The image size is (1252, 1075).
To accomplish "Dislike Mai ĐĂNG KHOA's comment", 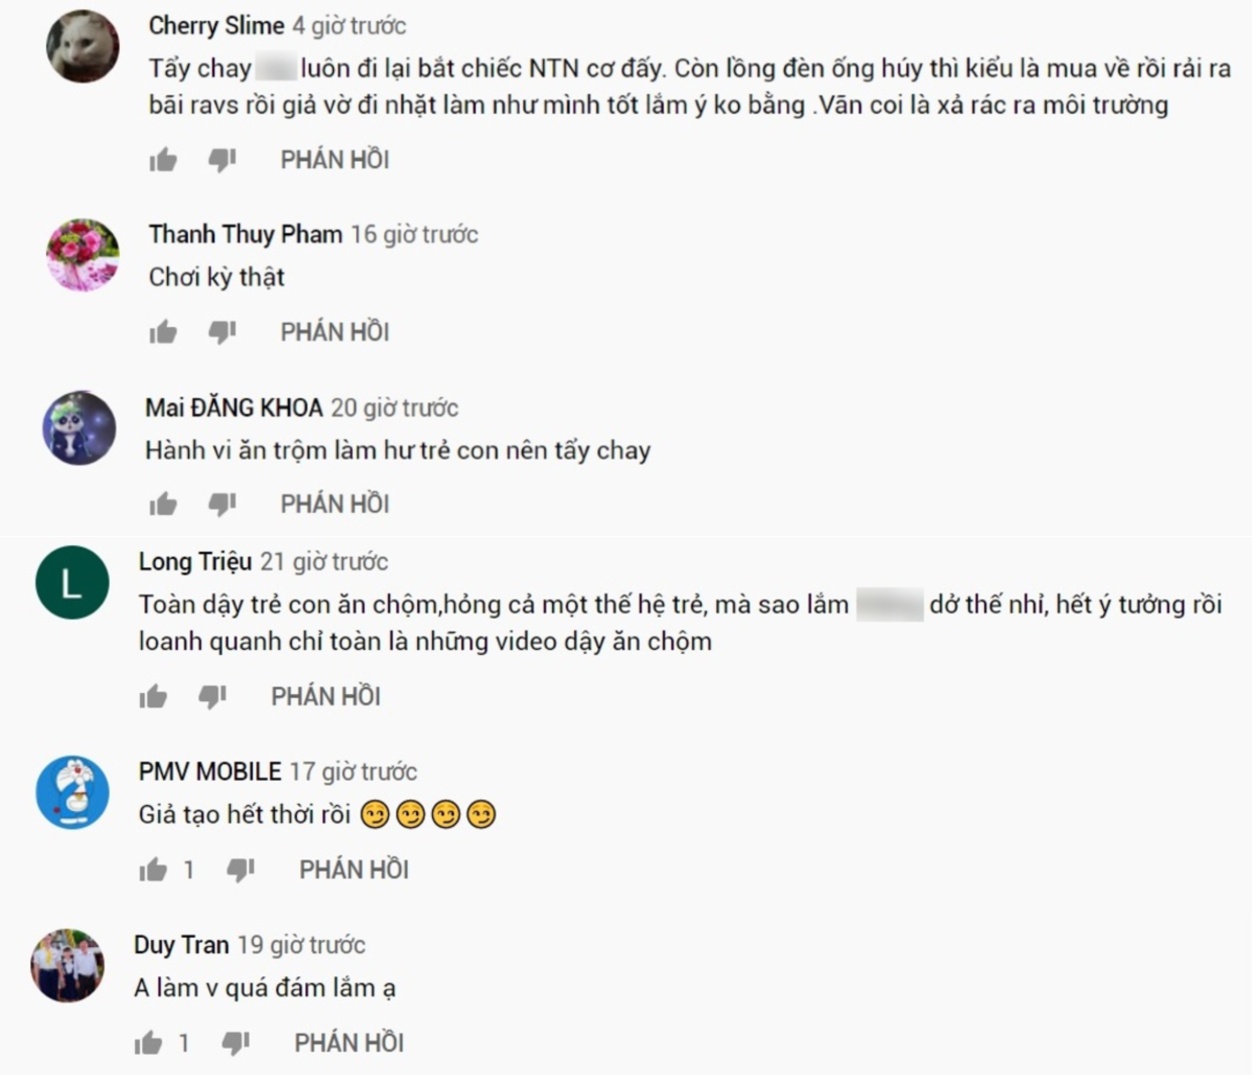I will [x=224, y=503].
